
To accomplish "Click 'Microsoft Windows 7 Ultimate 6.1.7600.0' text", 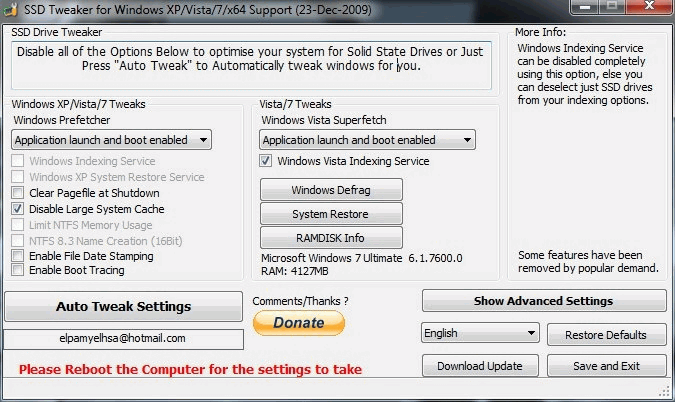I will [362, 258].
